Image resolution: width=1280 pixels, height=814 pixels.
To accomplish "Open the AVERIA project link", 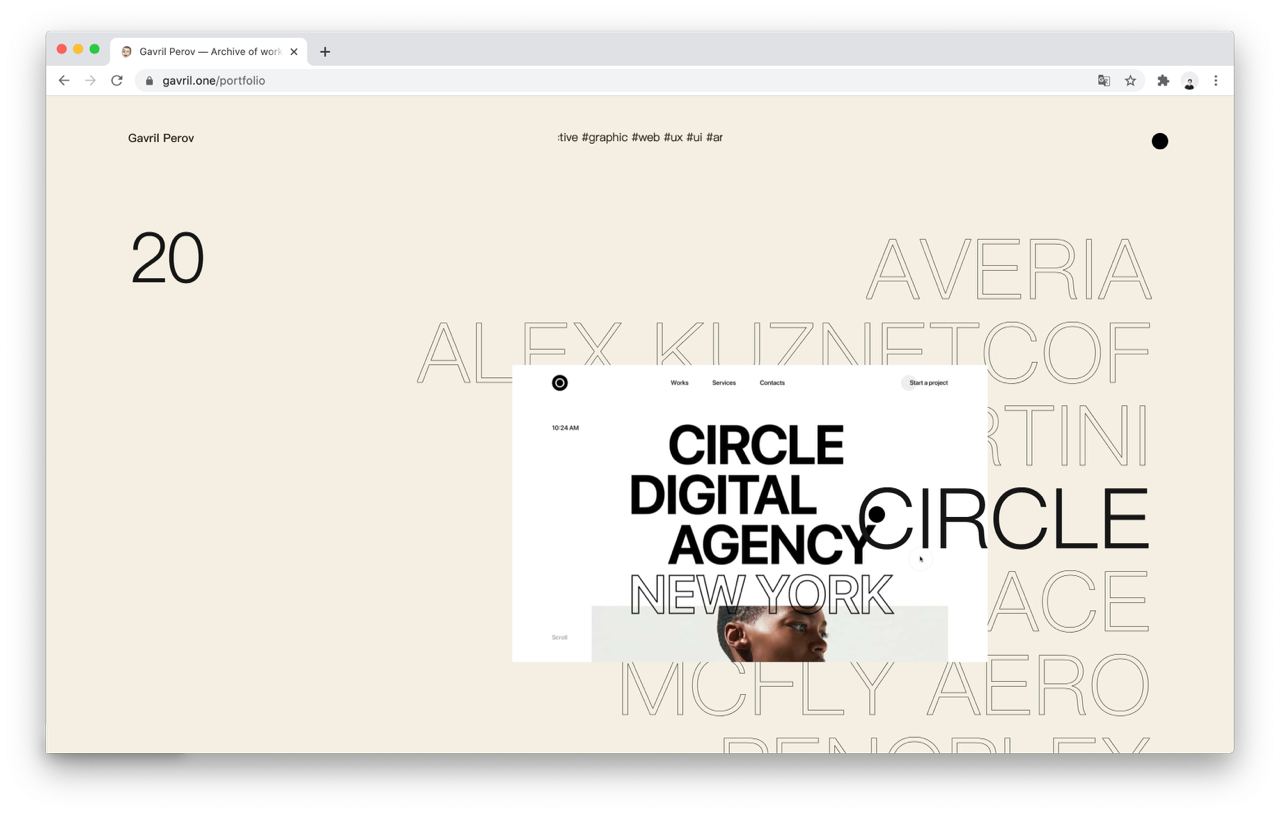I will [1009, 269].
